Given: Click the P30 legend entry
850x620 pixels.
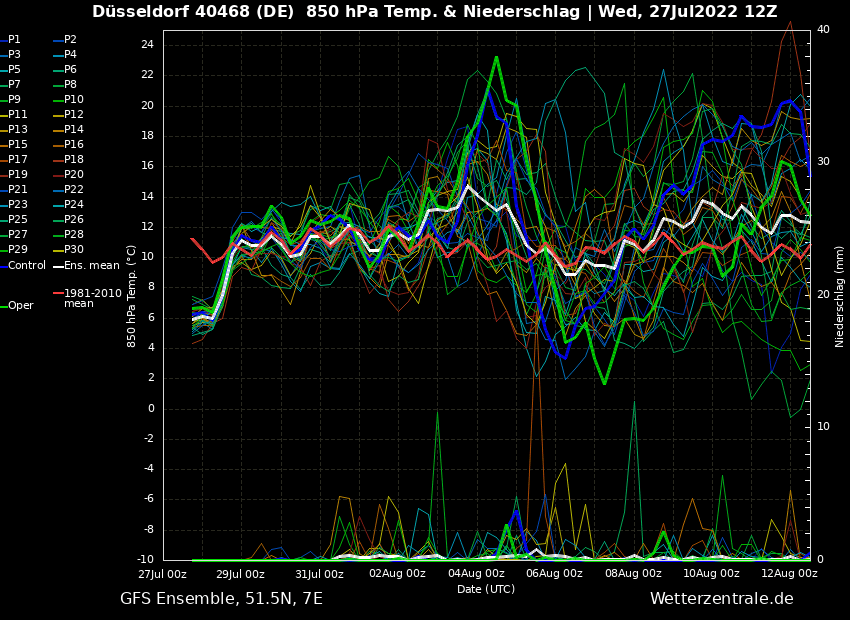Looking at the screenshot, I should pos(73,250).
